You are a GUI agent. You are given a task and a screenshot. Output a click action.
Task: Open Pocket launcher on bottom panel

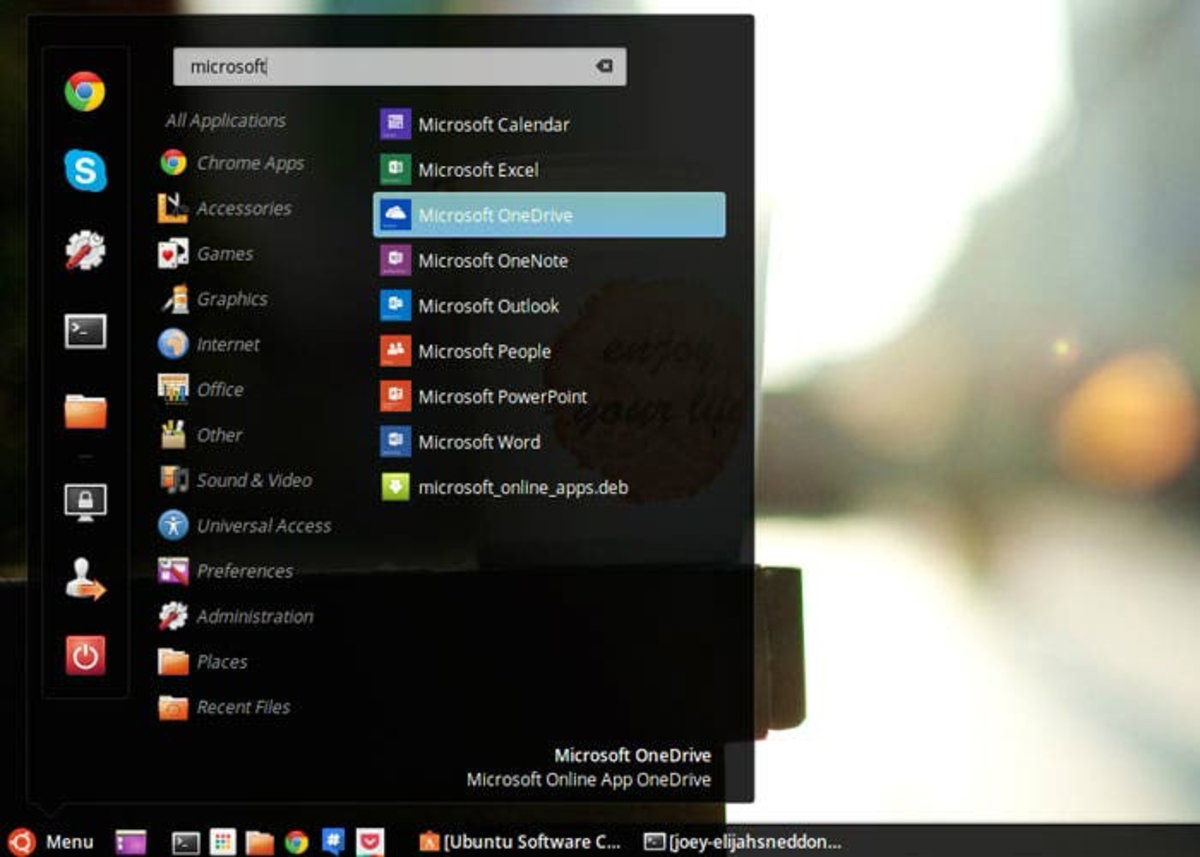click(x=370, y=842)
